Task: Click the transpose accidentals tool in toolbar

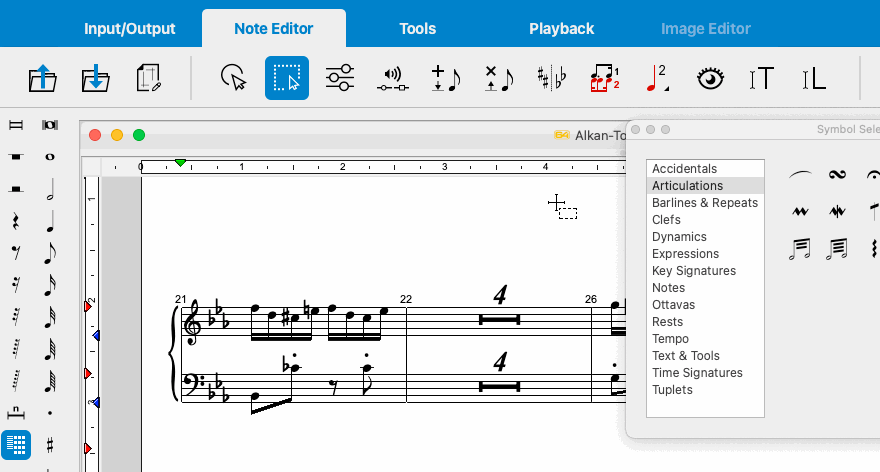Action: pos(551,78)
